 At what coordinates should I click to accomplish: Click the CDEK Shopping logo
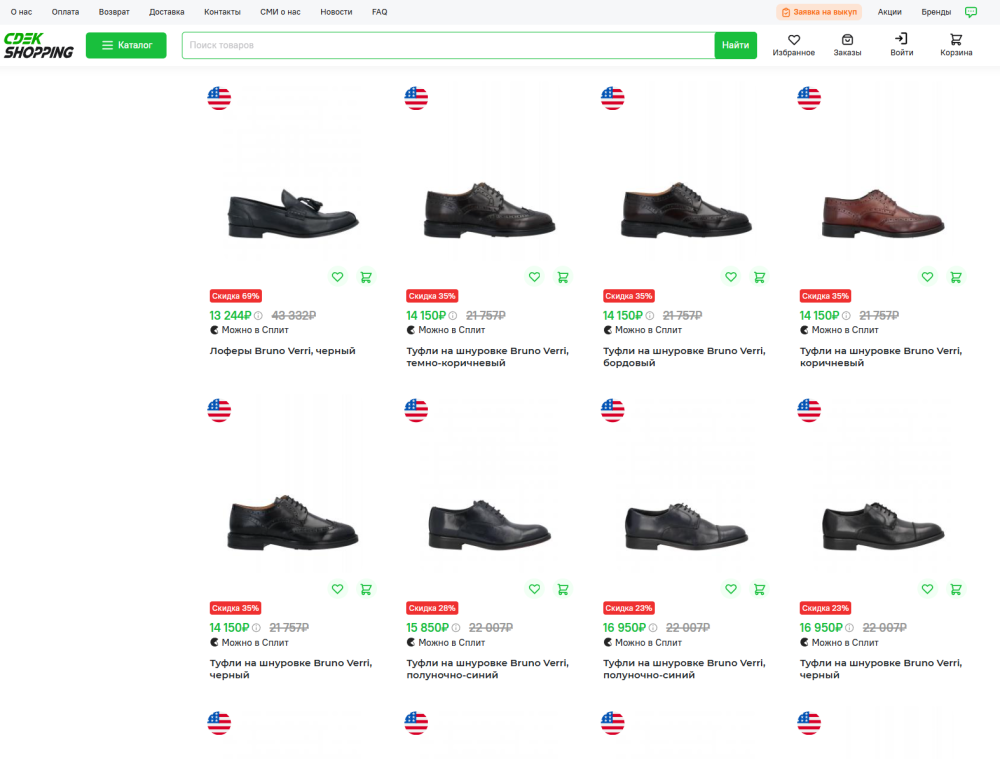point(38,45)
